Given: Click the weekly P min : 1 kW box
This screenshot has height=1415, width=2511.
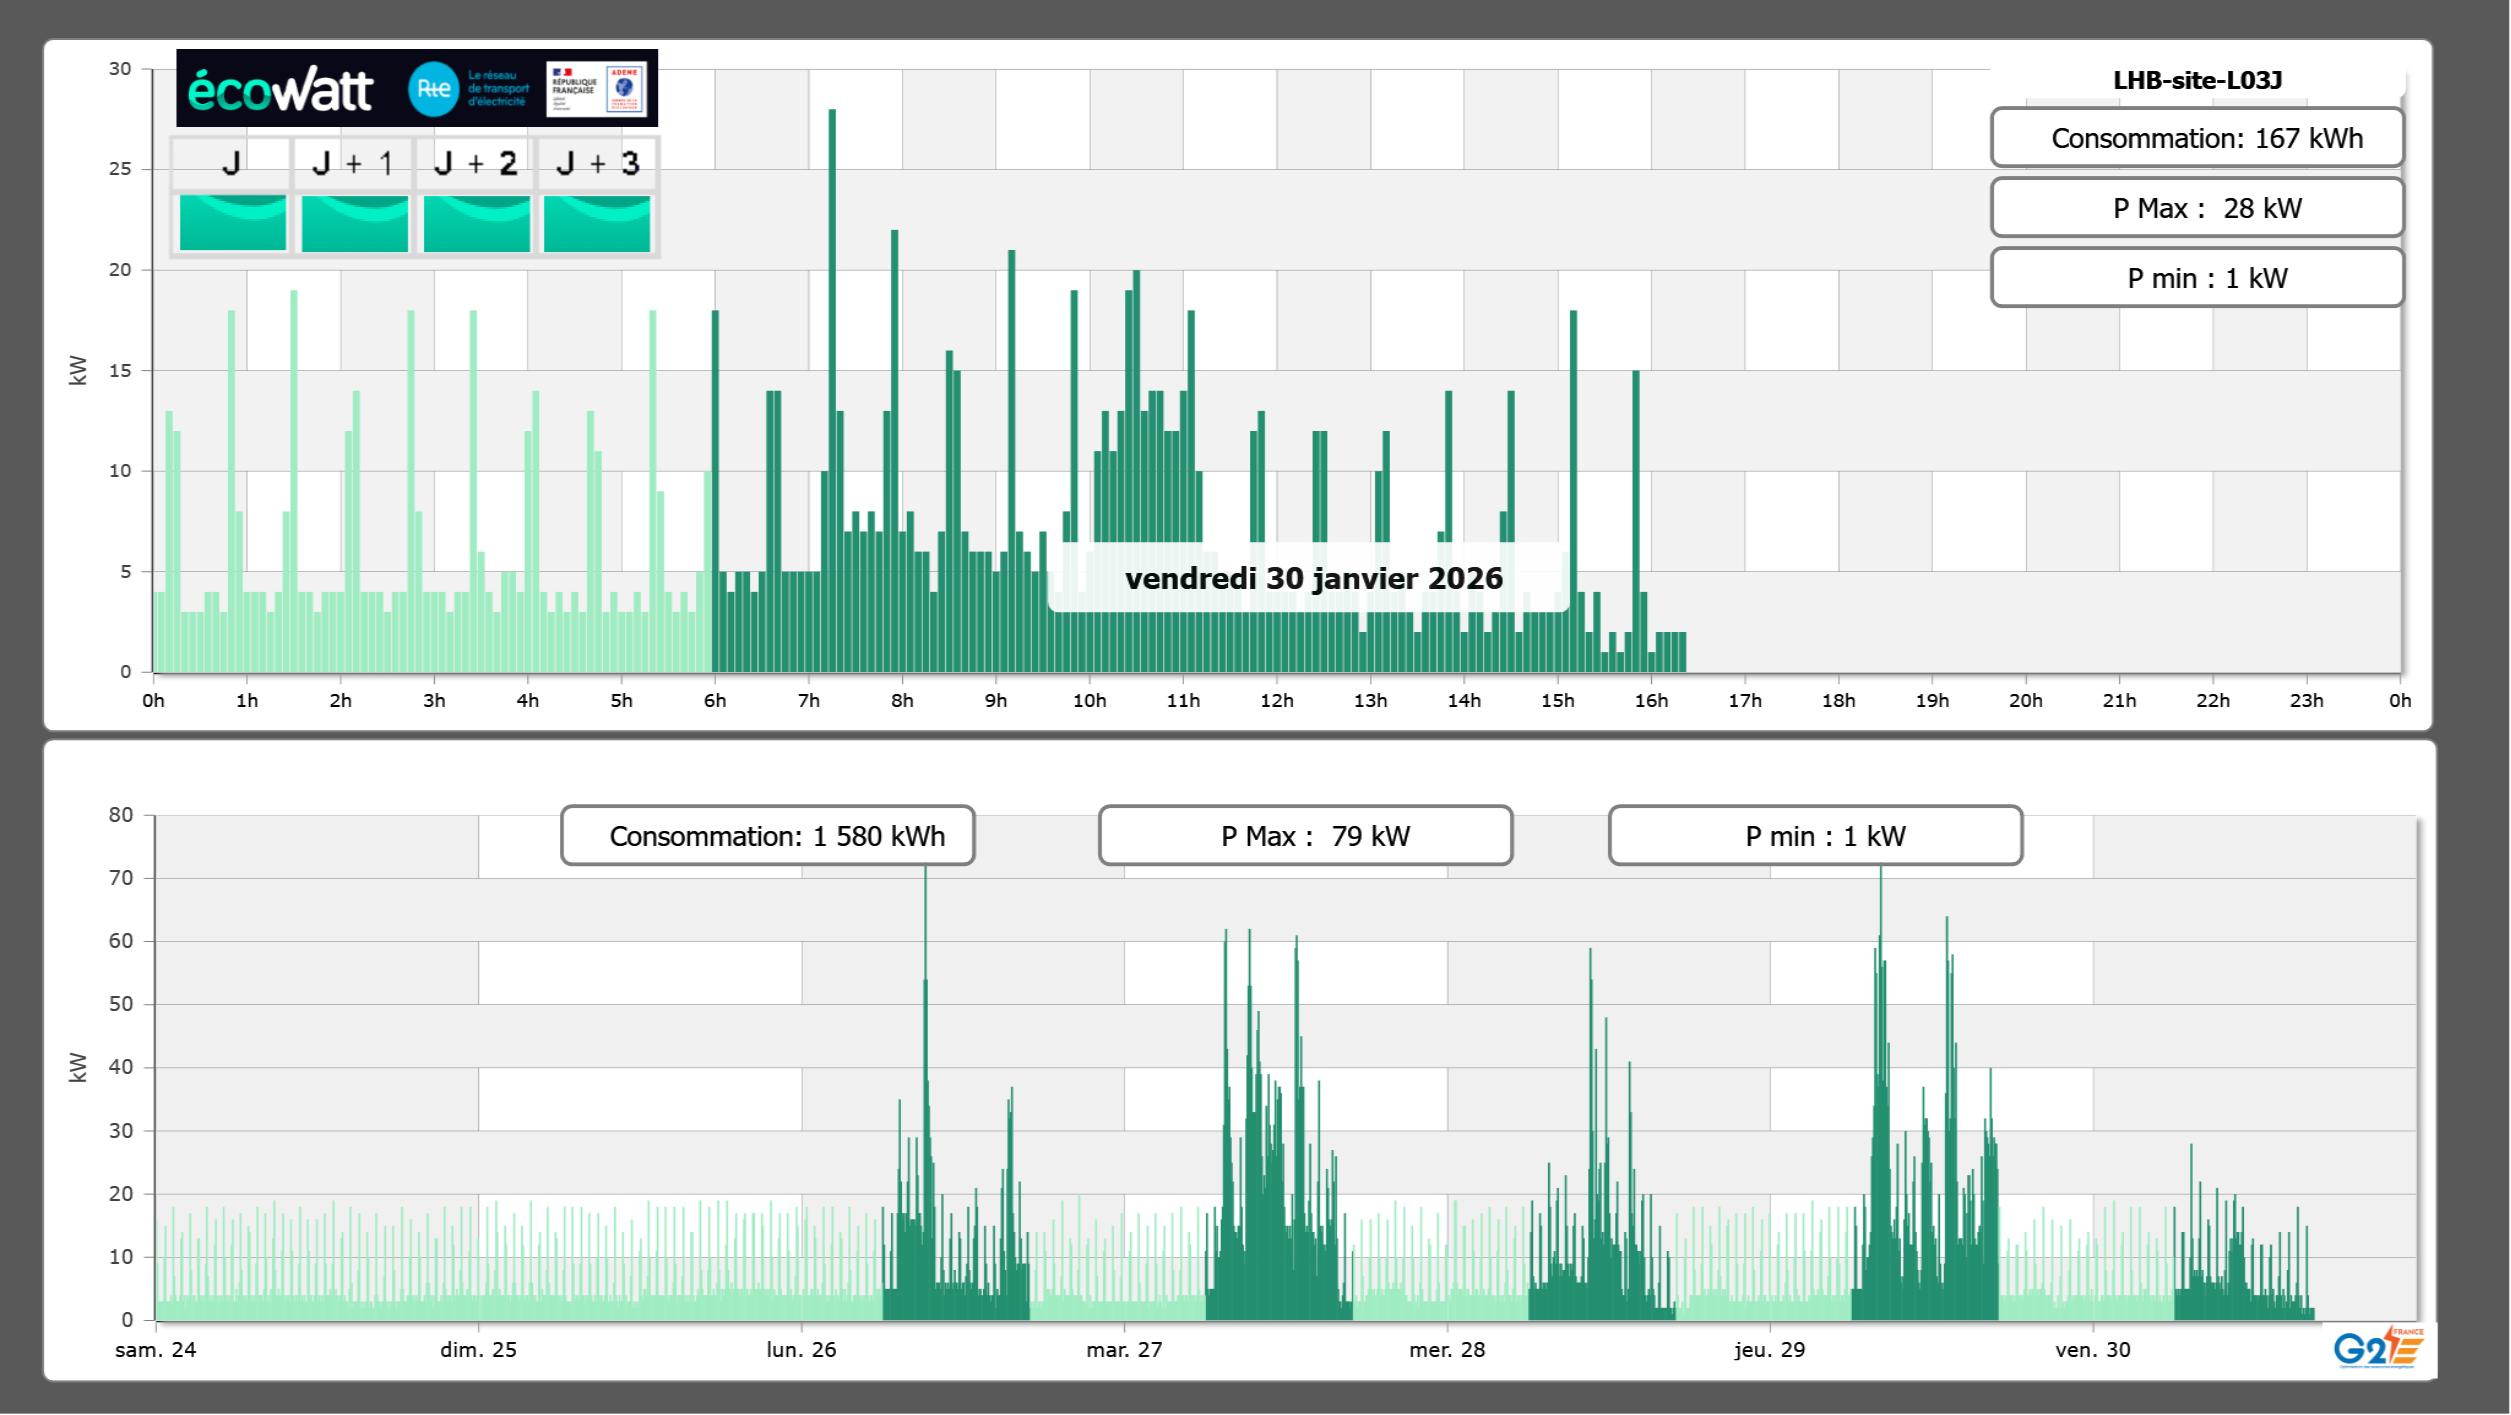Looking at the screenshot, I should (x=1815, y=836).
